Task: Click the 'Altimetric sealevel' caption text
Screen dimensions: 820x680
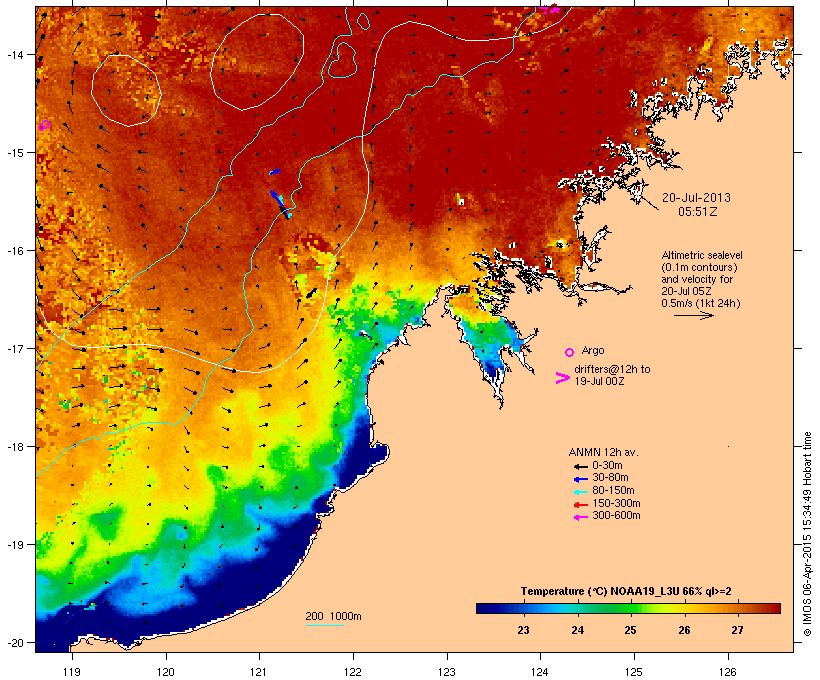Action: 702,255
